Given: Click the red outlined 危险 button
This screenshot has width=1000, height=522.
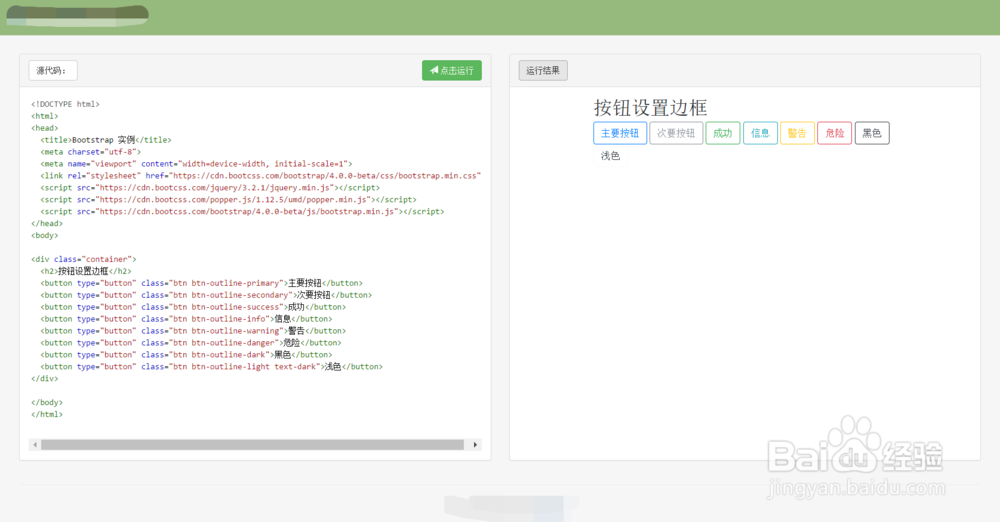Looking at the screenshot, I should pyautogui.click(x=835, y=133).
